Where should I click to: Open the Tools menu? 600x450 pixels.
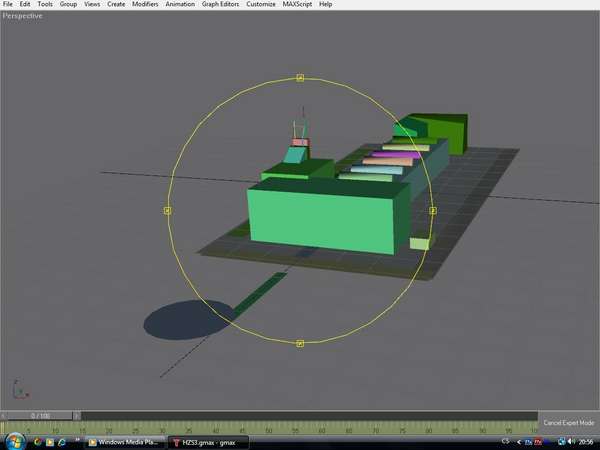click(x=45, y=5)
